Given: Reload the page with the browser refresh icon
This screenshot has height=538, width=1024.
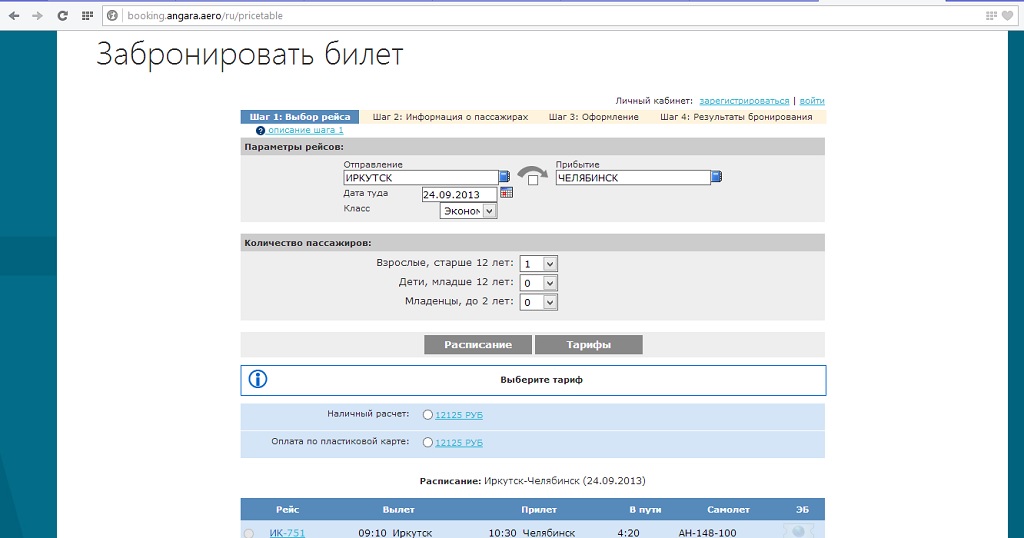Looking at the screenshot, I should click(62, 16).
